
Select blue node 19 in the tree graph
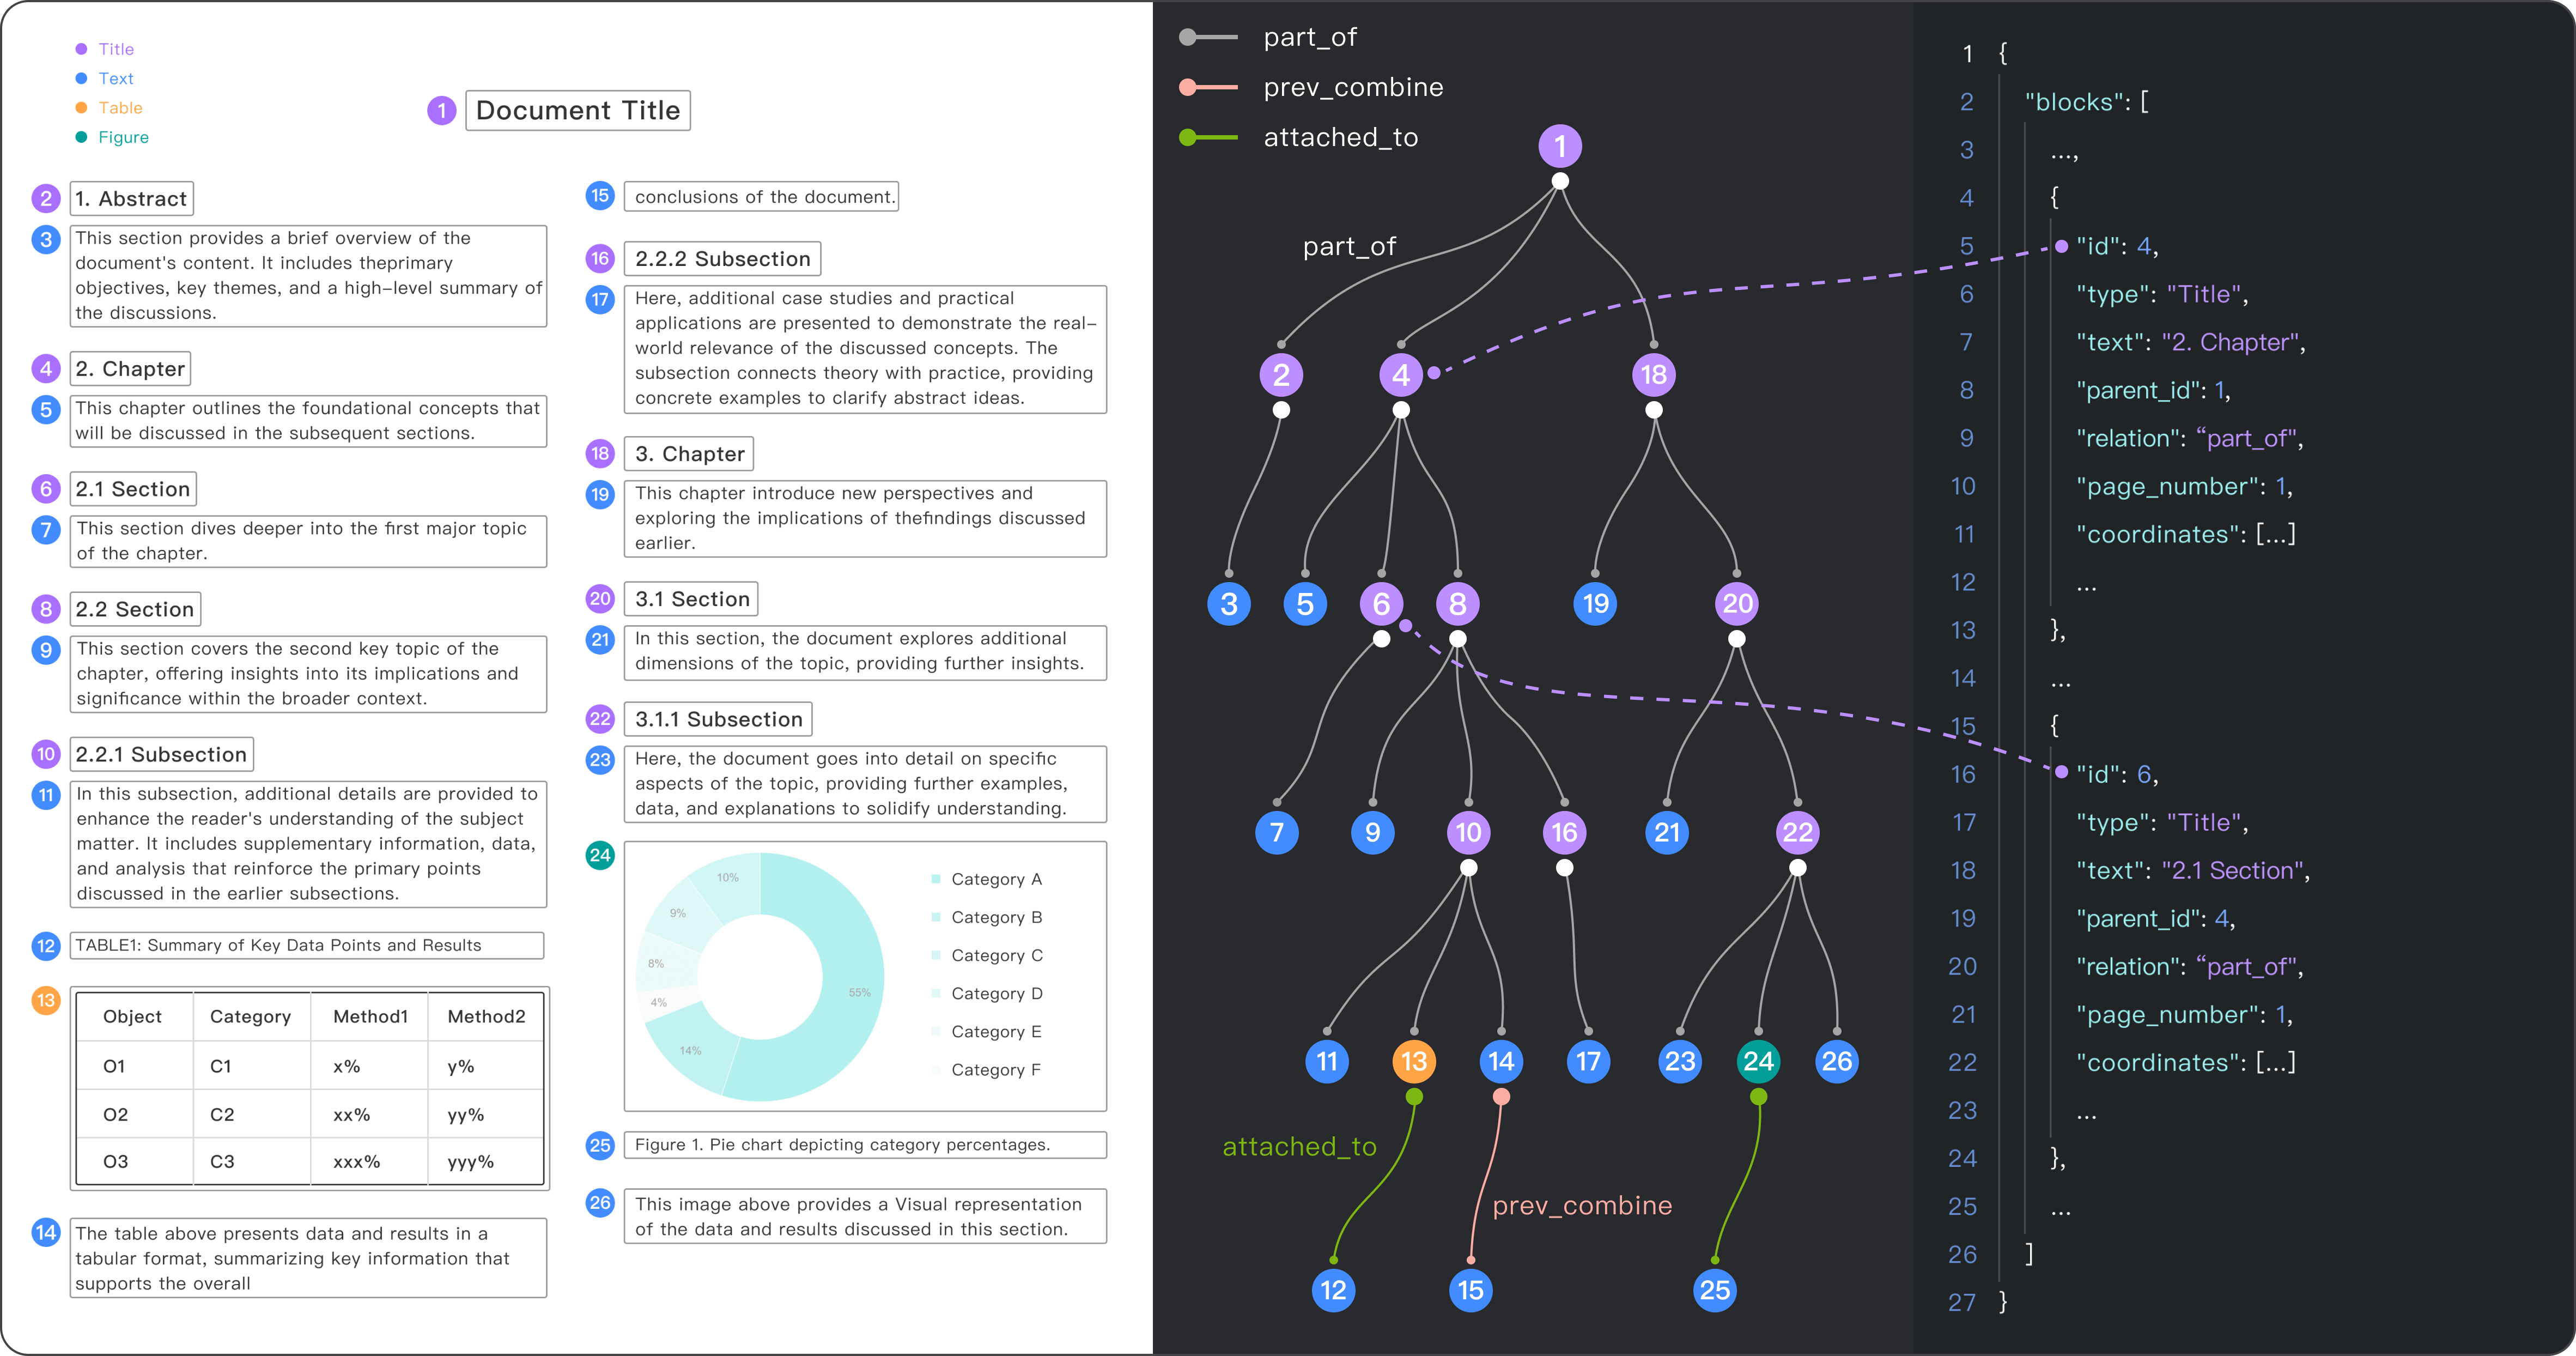(x=1596, y=604)
